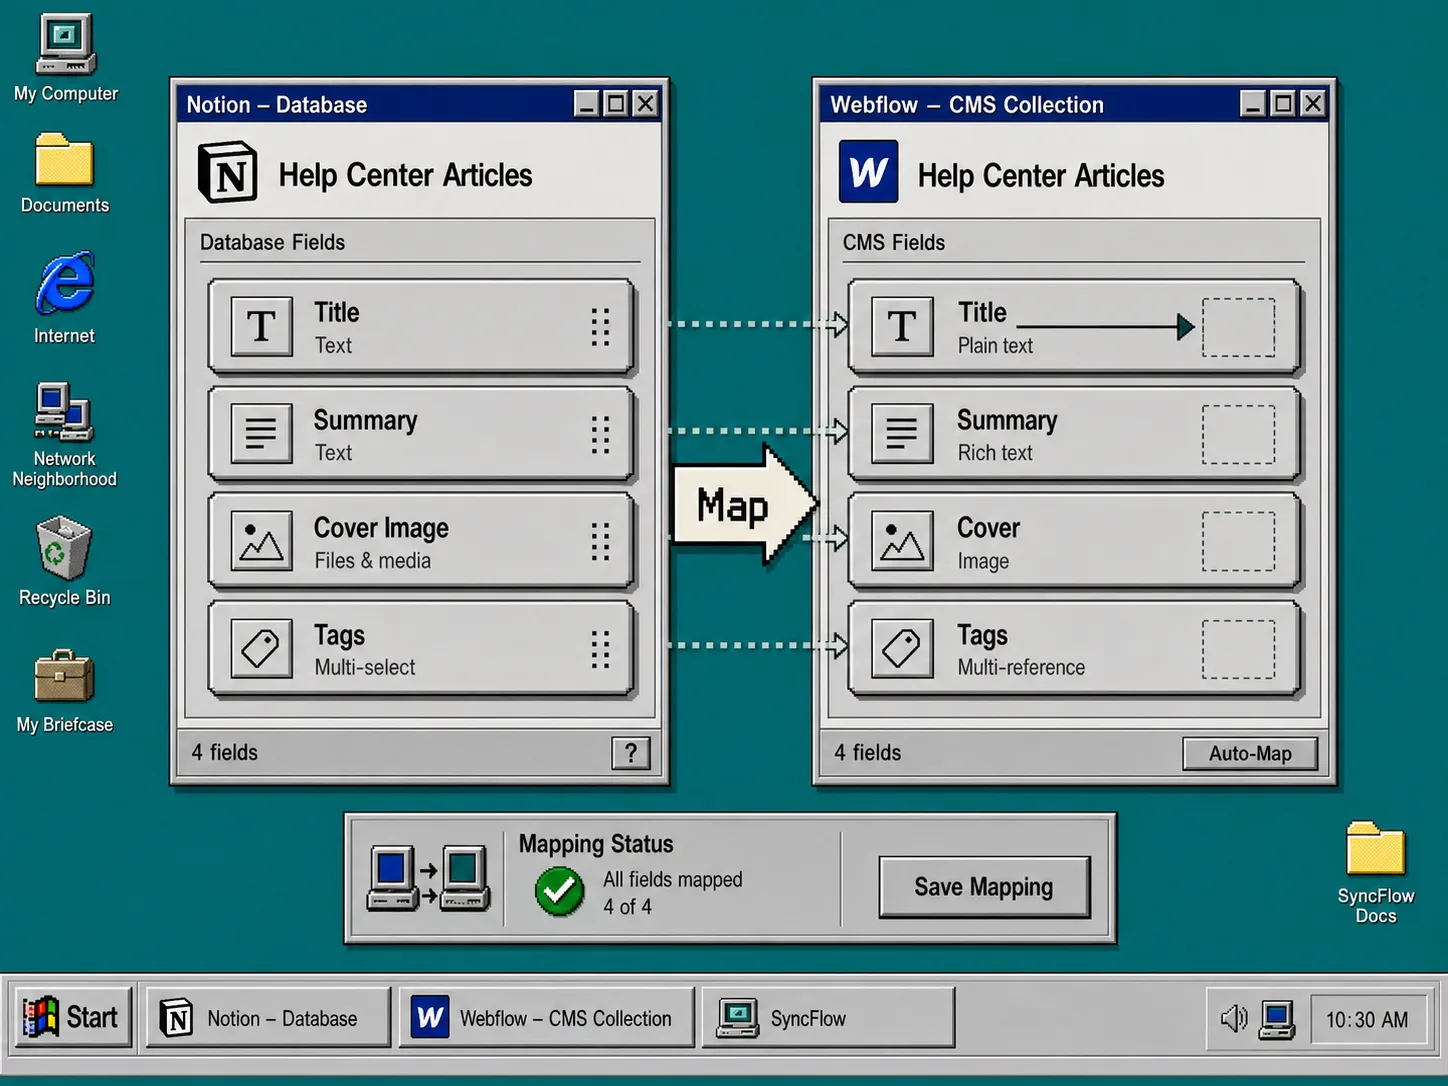The image size is (1448, 1086).
Task: Close the Notion – Database window
Action: point(646,103)
